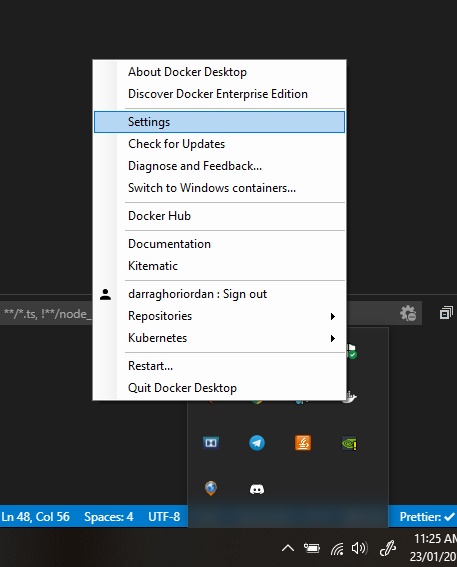Image resolution: width=457 pixels, height=567 pixels.
Task: Click Ln 48, Col 56 status
Action: [x=35, y=517]
